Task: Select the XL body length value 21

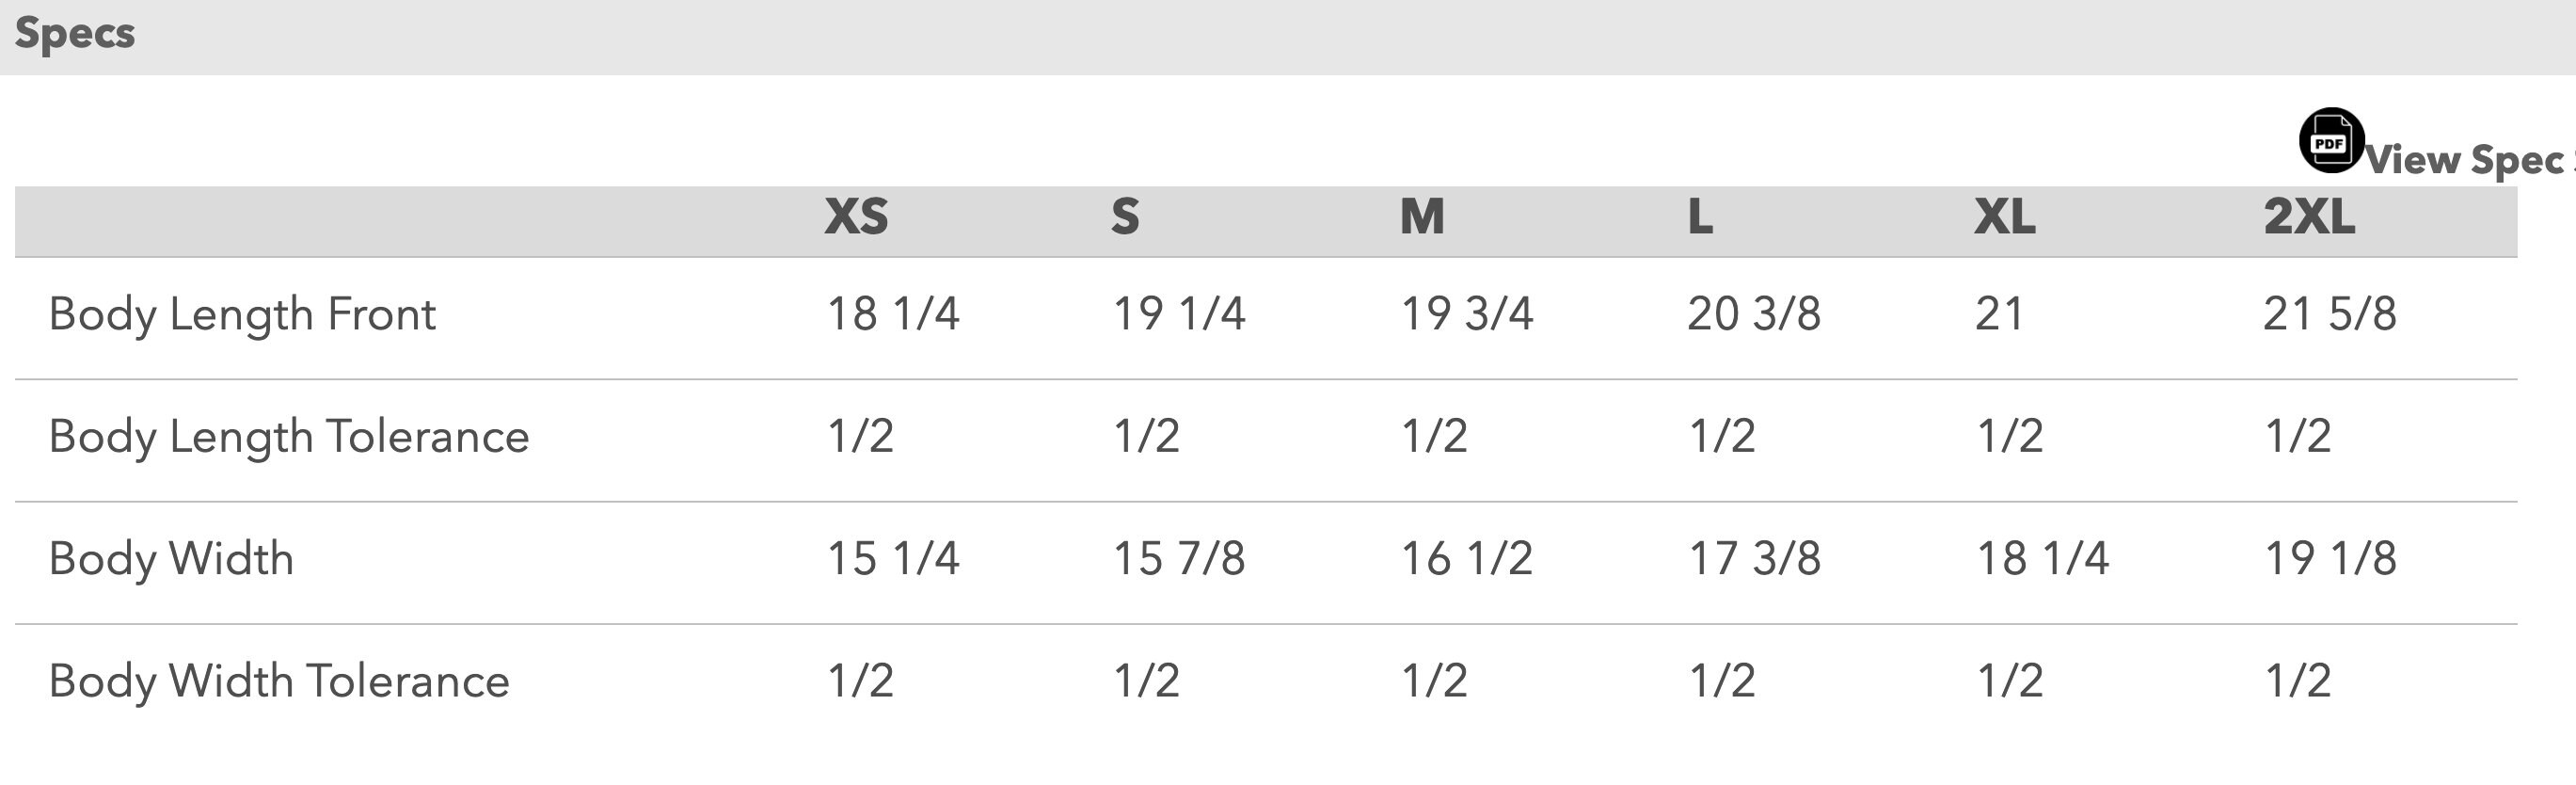Action: pyautogui.click(x=2000, y=314)
